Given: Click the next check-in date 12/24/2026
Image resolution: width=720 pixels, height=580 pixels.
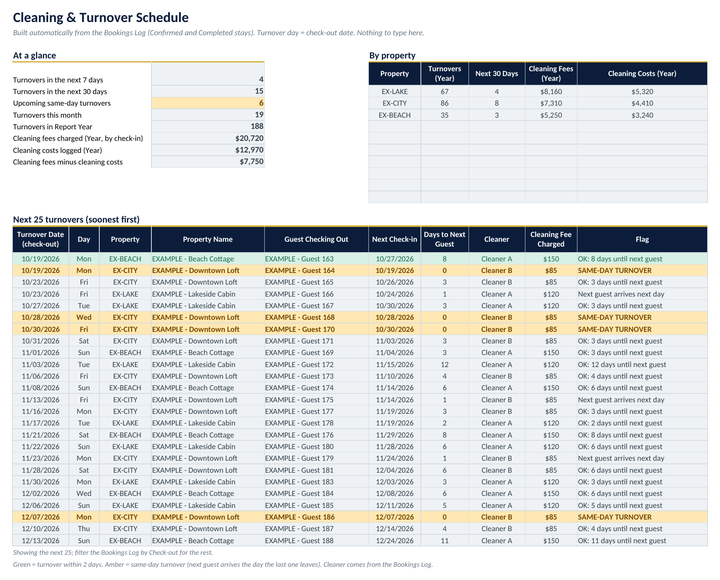Looking at the screenshot, I should (x=394, y=541).
